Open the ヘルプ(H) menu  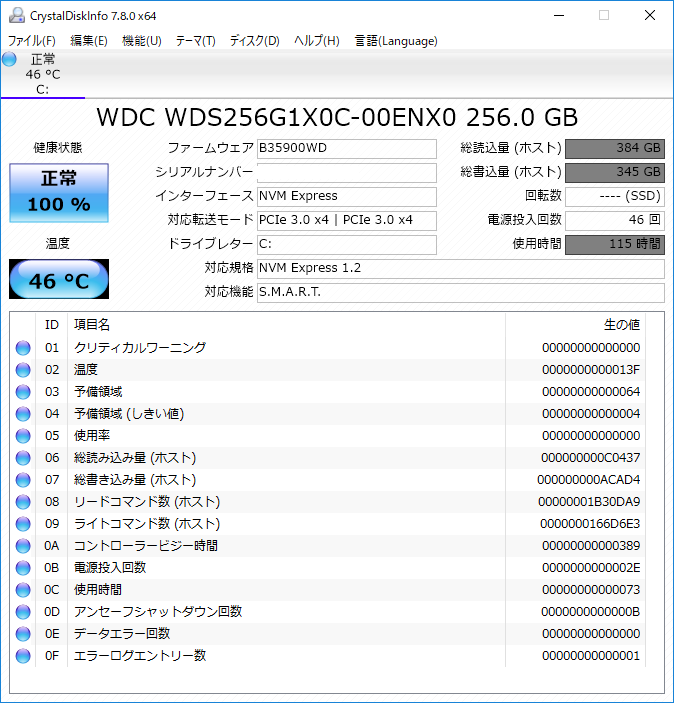click(x=317, y=41)
